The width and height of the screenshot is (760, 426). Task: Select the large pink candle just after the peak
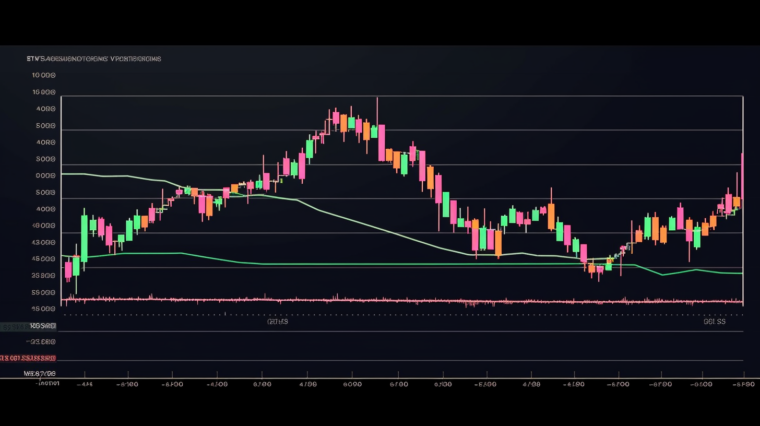tap(381, 141)
